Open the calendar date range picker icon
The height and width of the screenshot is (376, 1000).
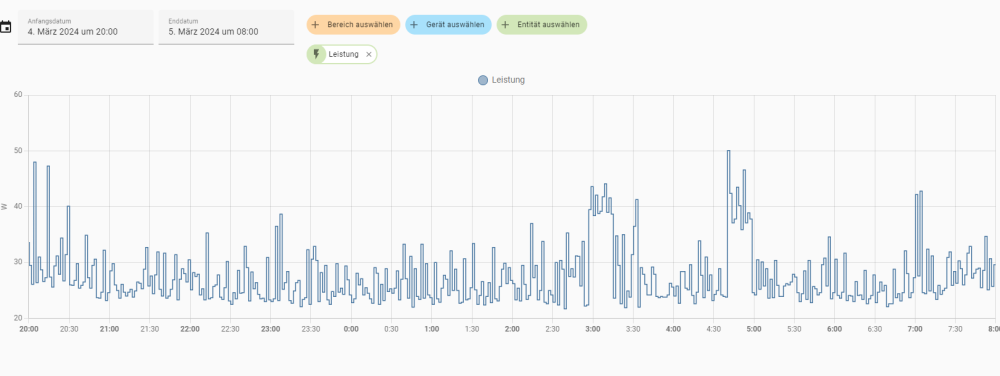tap(5, 27)
